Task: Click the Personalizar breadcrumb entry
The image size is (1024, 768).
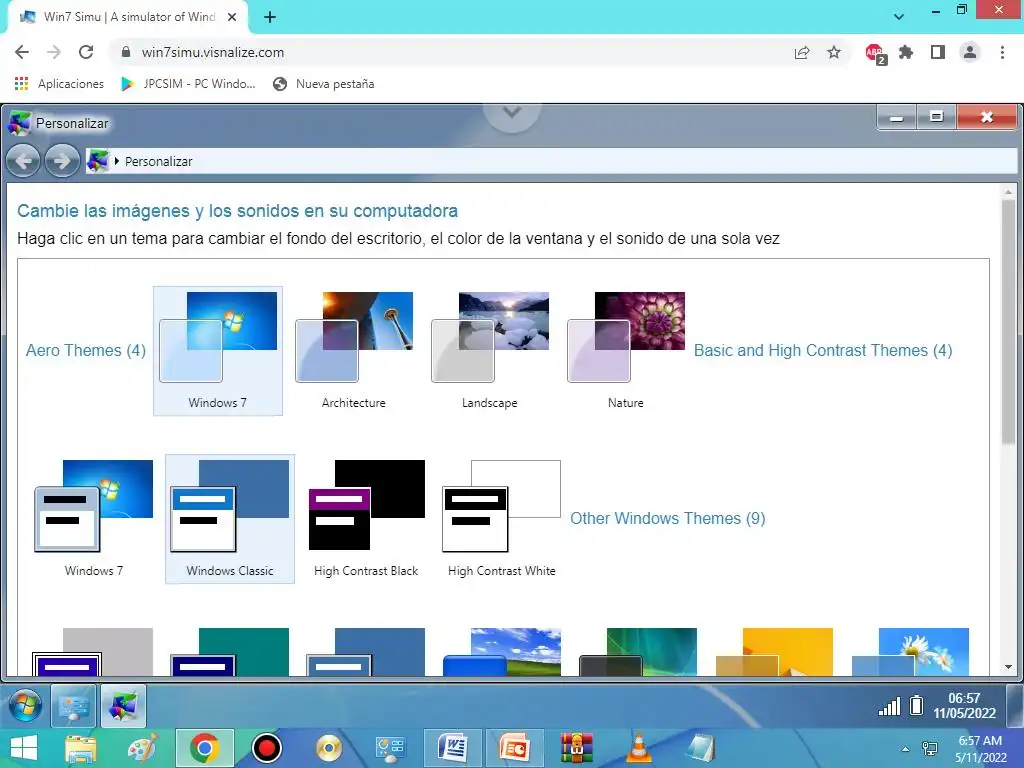Action: [x=159, y=161]
